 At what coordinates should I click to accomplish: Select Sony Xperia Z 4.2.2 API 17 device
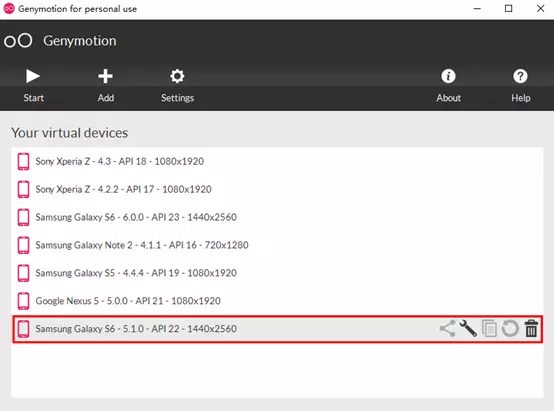coord(277,189)
